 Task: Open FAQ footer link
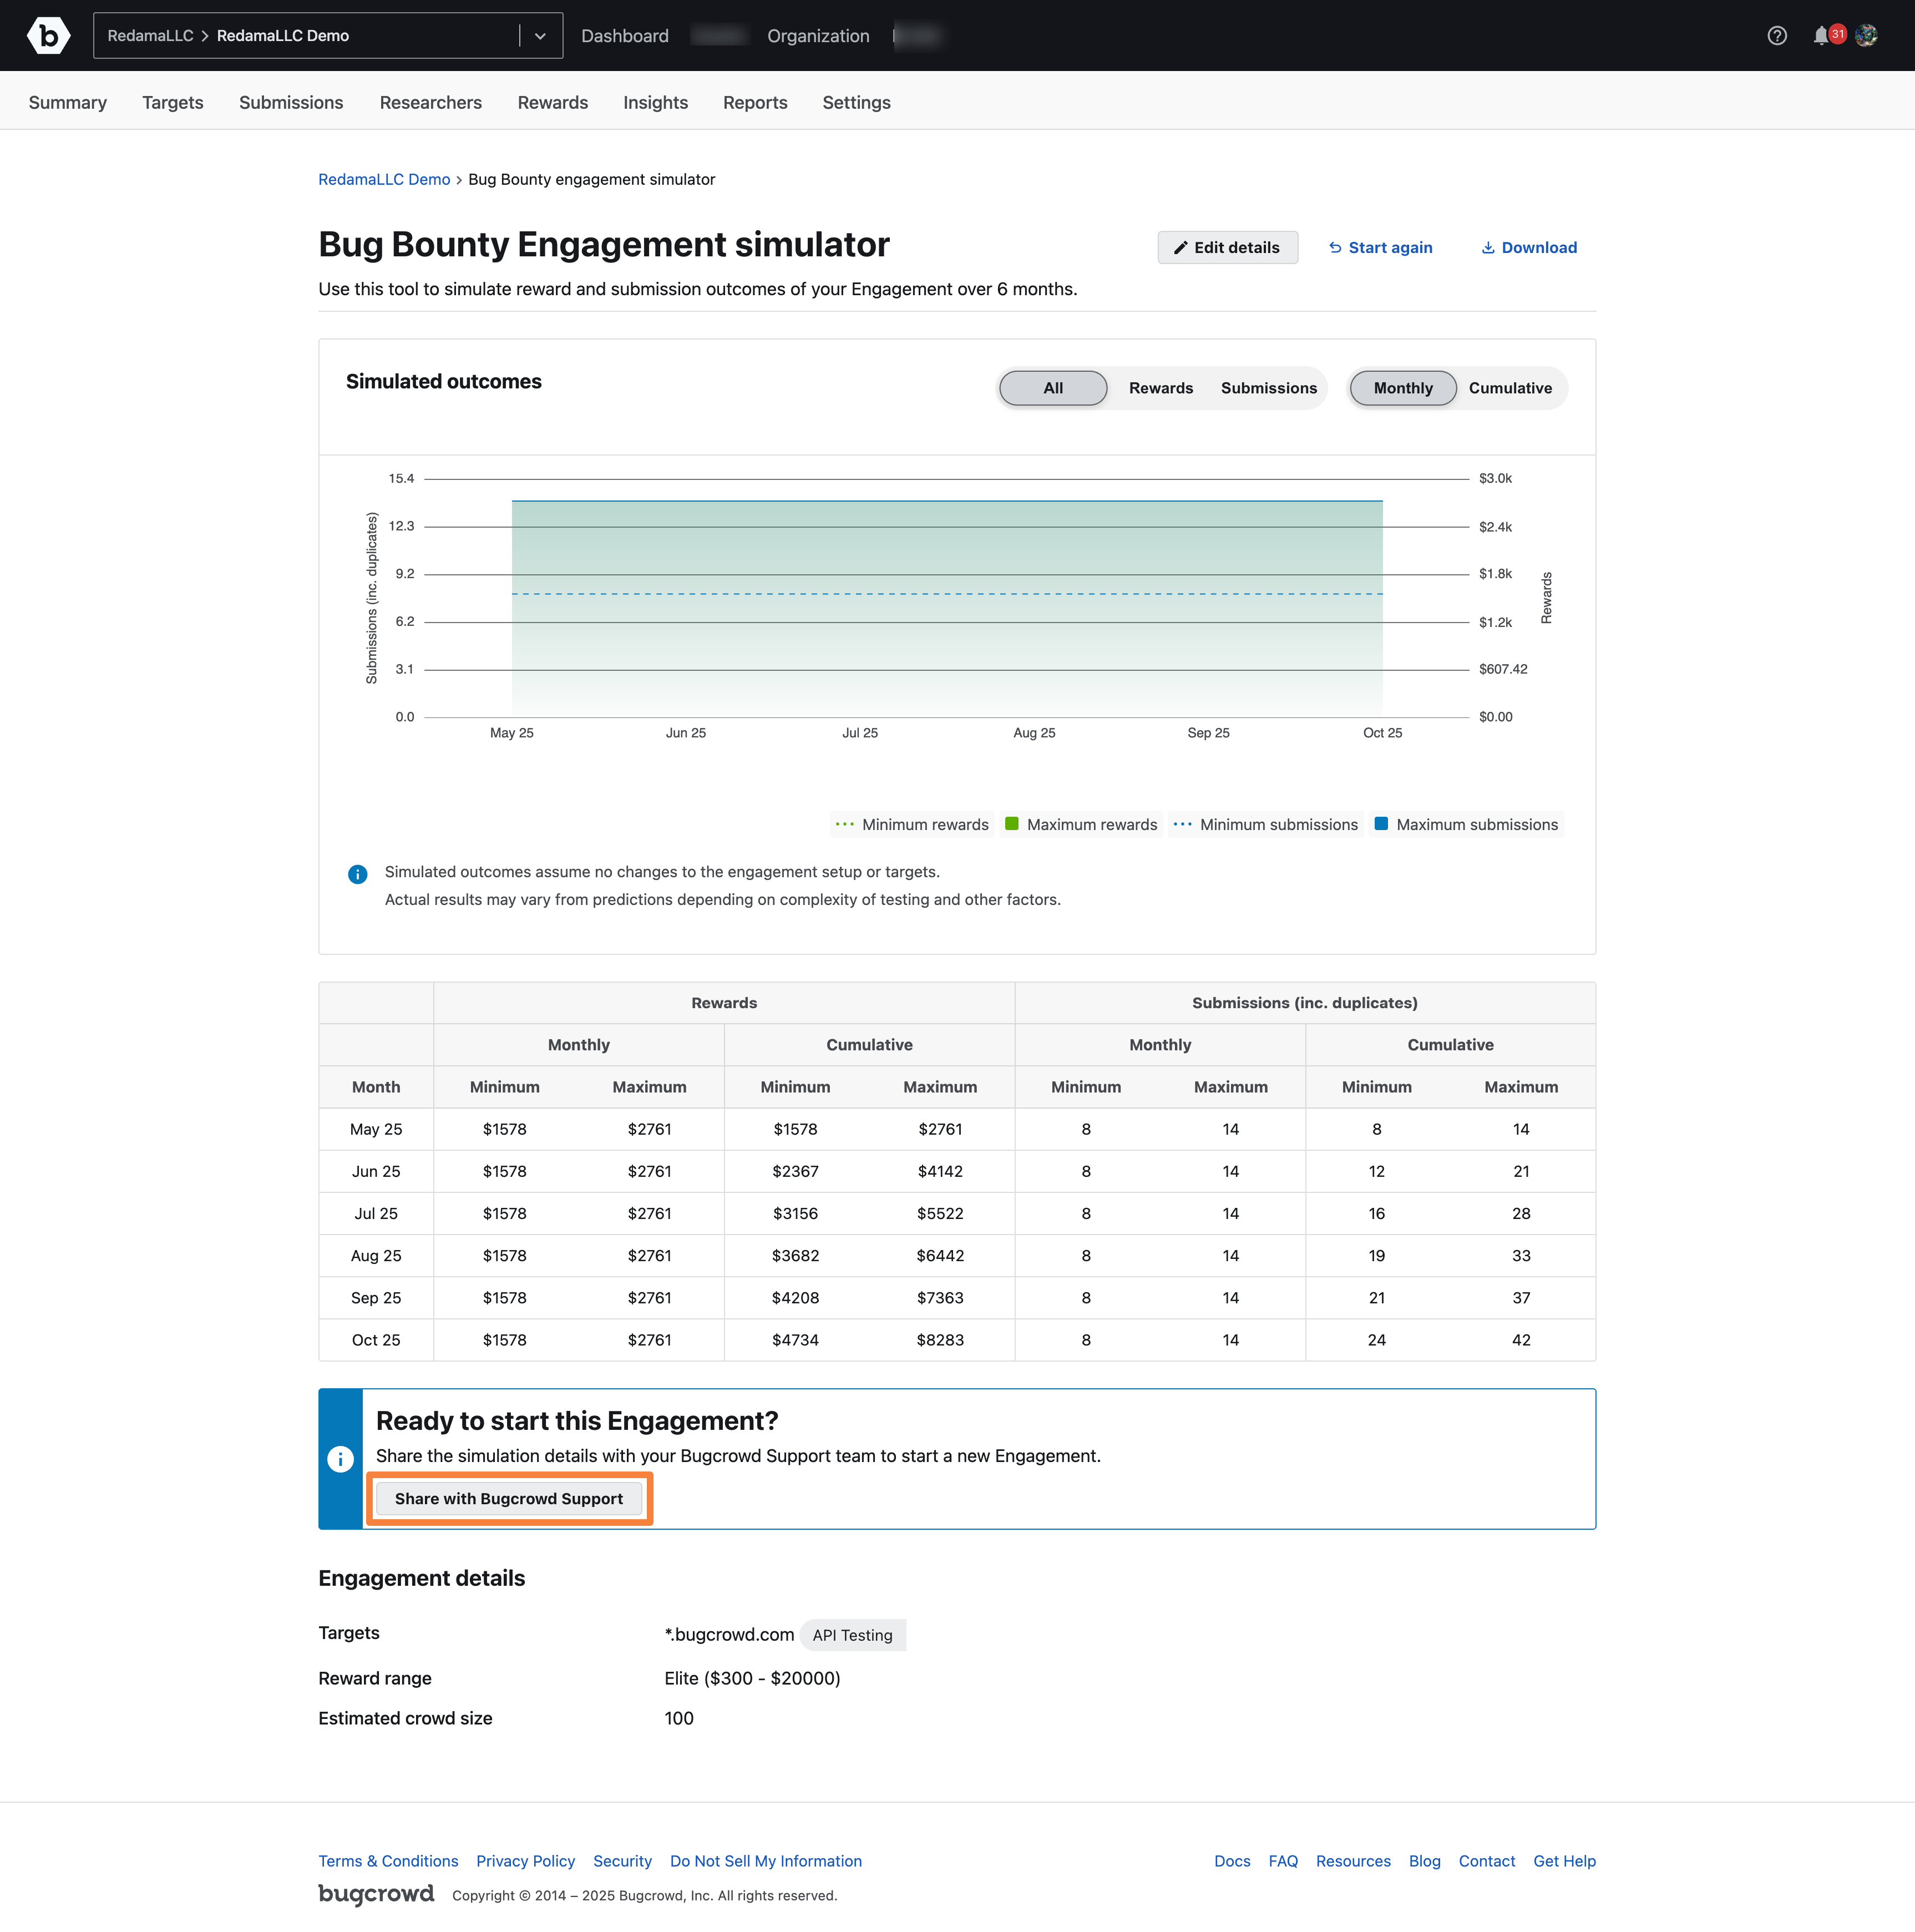pyautogui.click(x=1283, y=1862)
